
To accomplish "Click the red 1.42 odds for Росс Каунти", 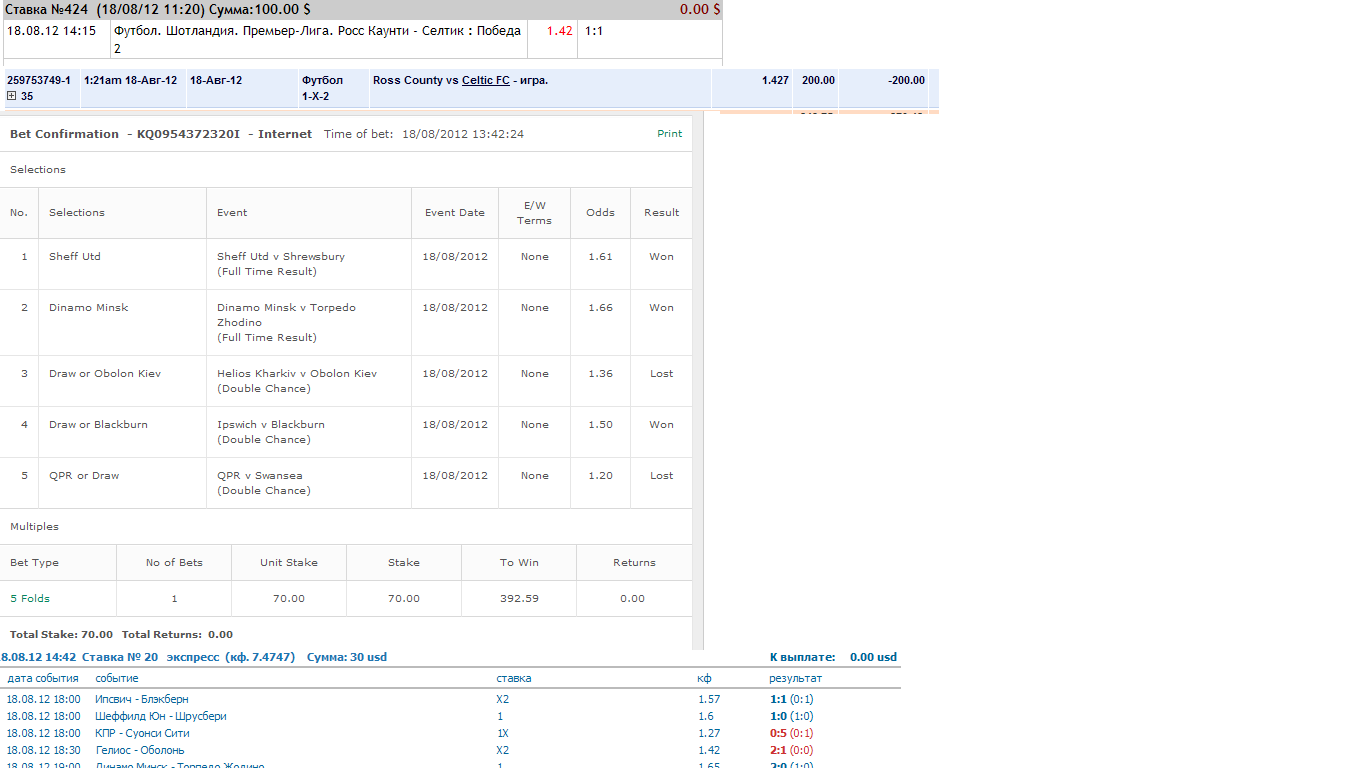I will [x=560, y=31].
